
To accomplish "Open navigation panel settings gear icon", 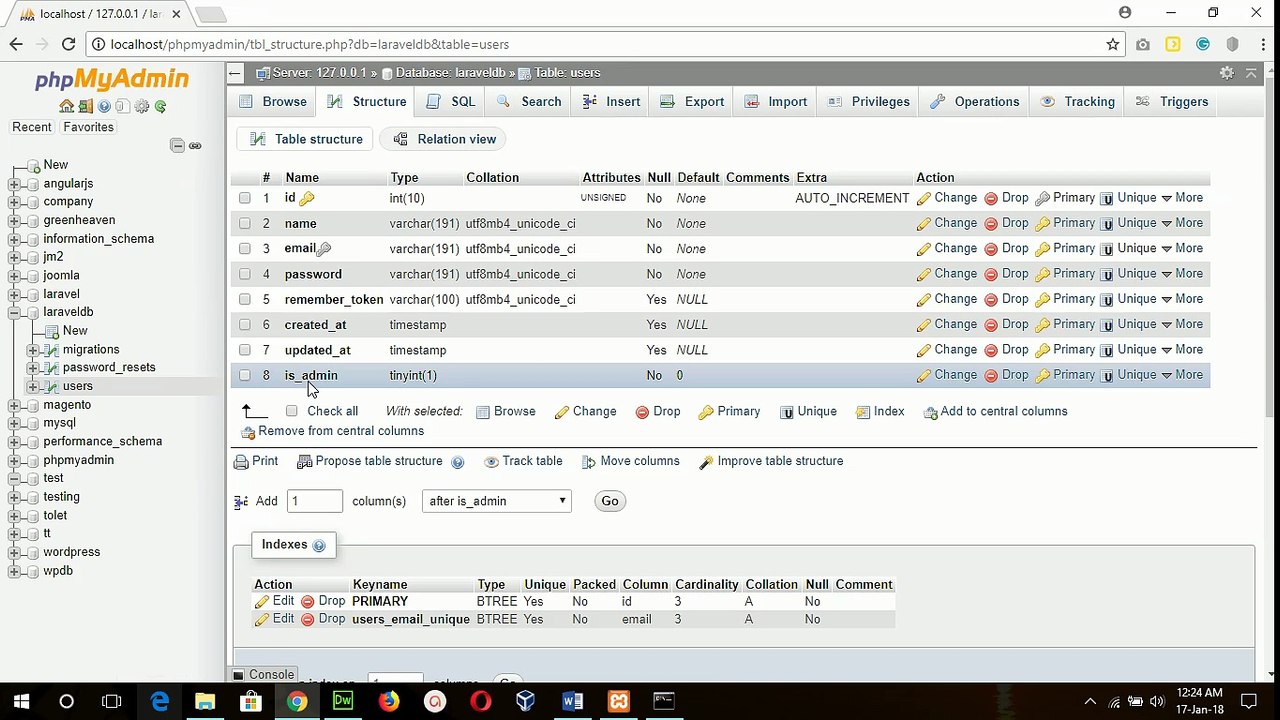I will (x=142, y=106).
